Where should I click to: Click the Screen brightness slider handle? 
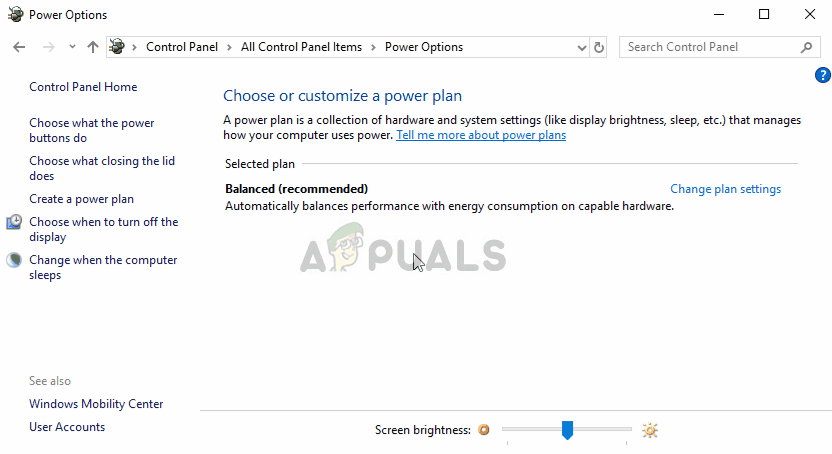tap(567, 430)
